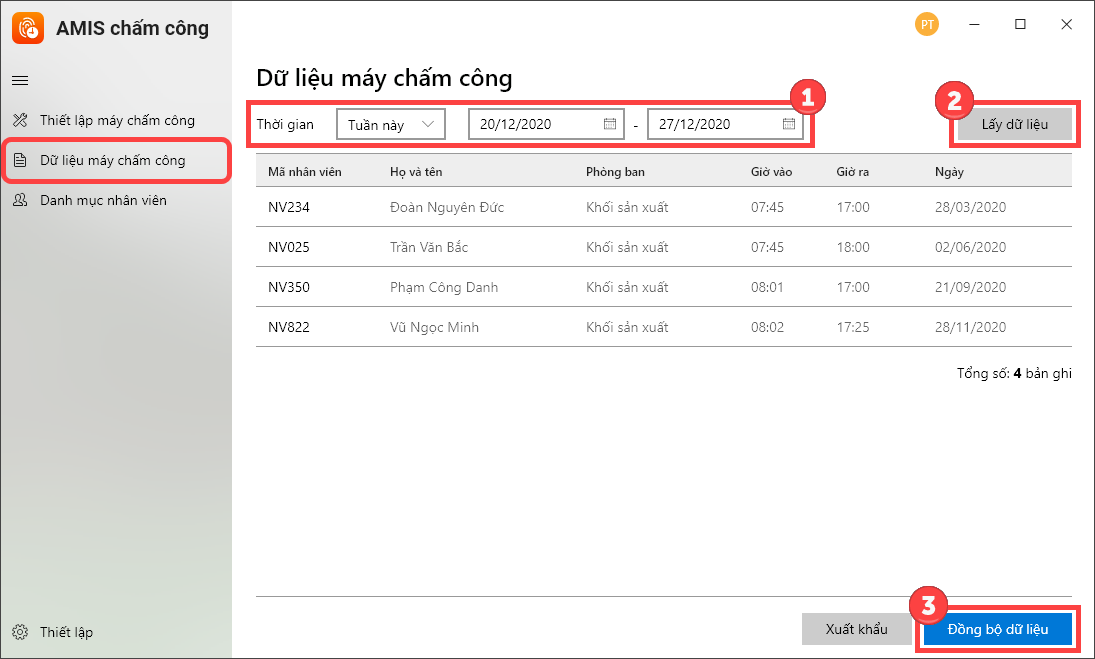Select employee code NV234
Screen dimensions: 1095x659
(x=288, y=207)
